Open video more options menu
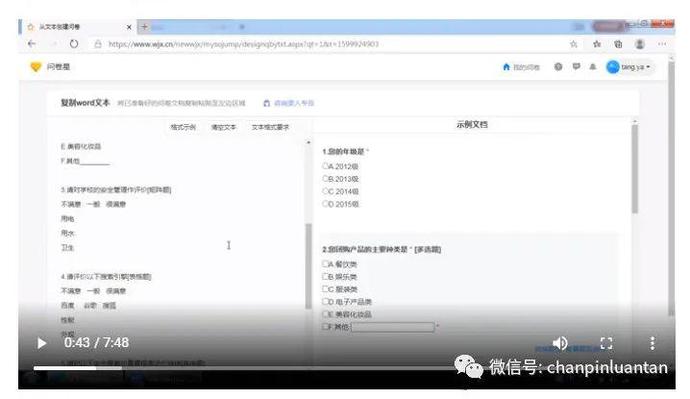Image resolution: width=690 pixels, height=399 pixels. [652, 343]
